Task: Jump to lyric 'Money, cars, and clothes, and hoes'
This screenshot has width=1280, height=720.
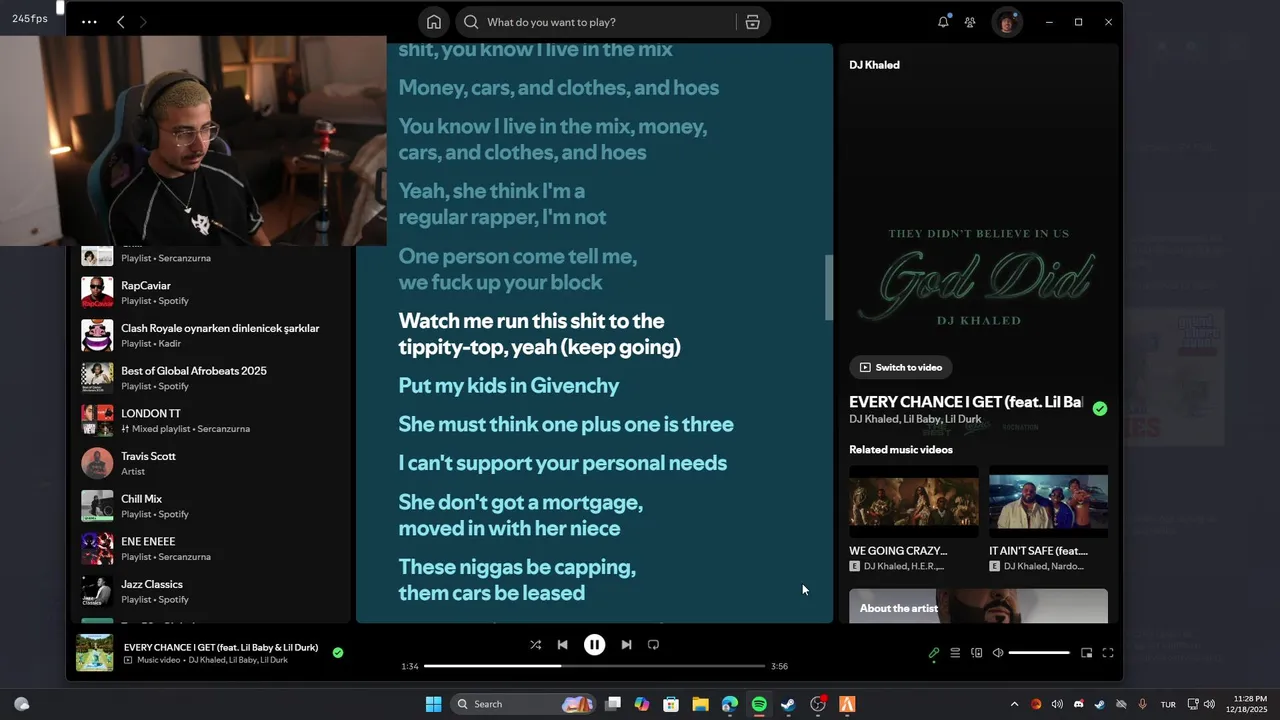Action: coord(559,87)
